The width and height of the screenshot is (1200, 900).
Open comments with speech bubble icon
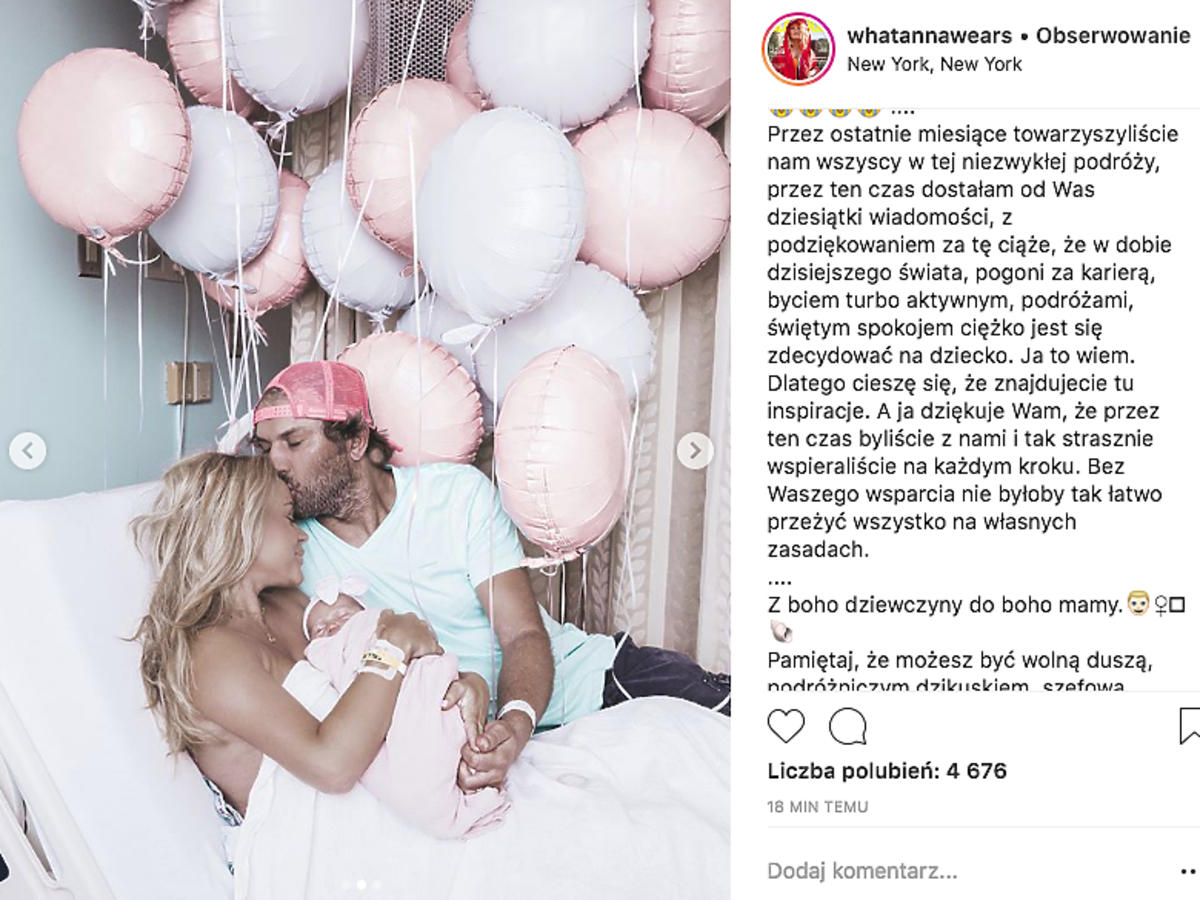pos(848,726)
